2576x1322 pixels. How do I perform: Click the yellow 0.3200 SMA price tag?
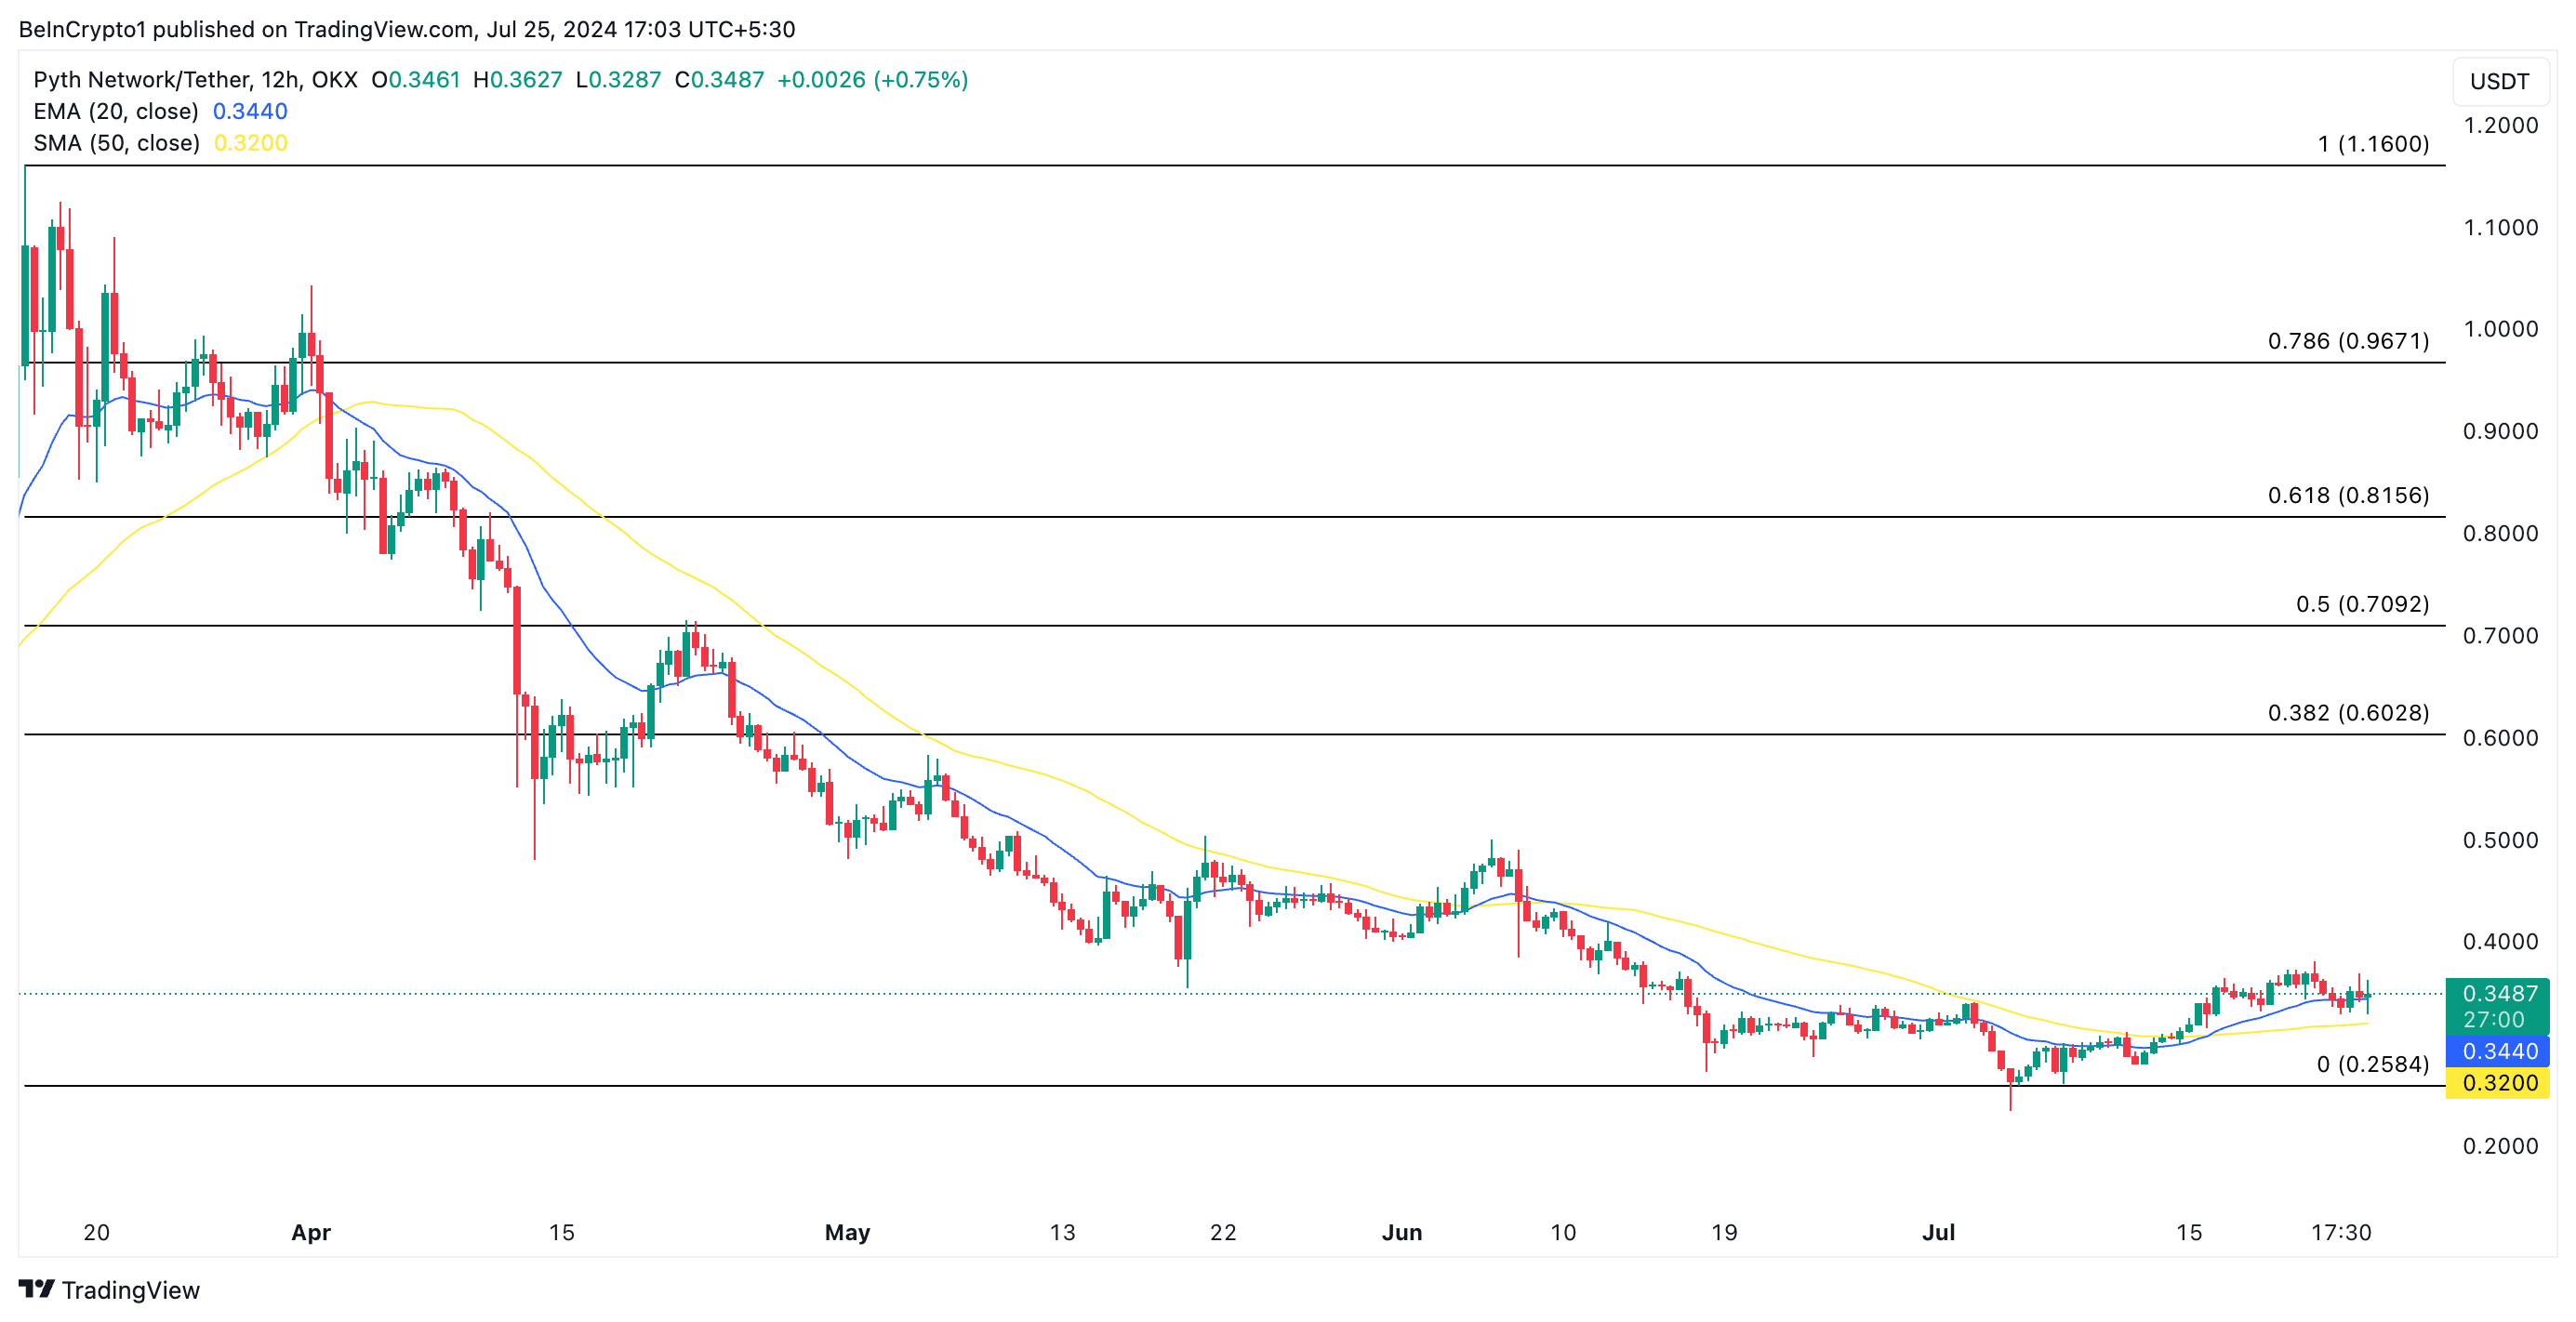click(x=2498, y=1082)
